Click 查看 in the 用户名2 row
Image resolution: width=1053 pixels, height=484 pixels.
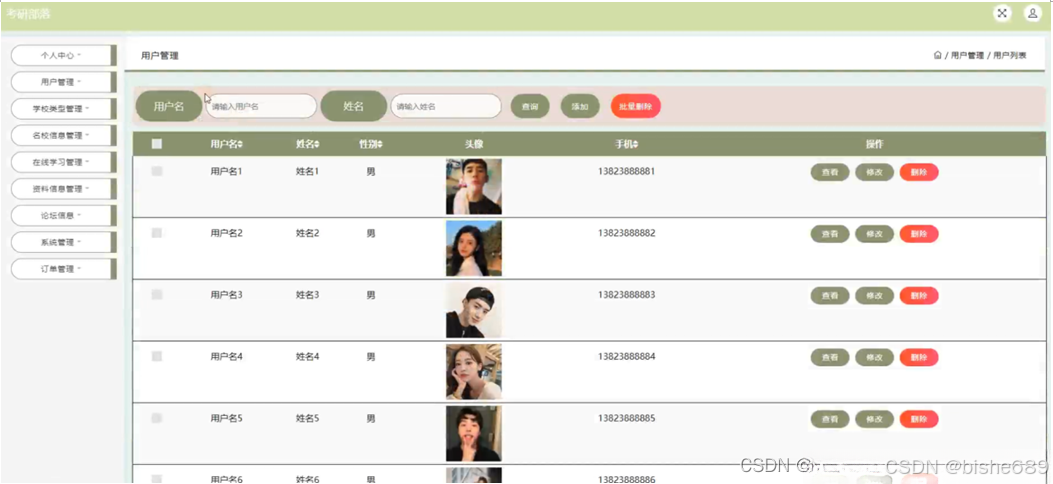point(830,234)
